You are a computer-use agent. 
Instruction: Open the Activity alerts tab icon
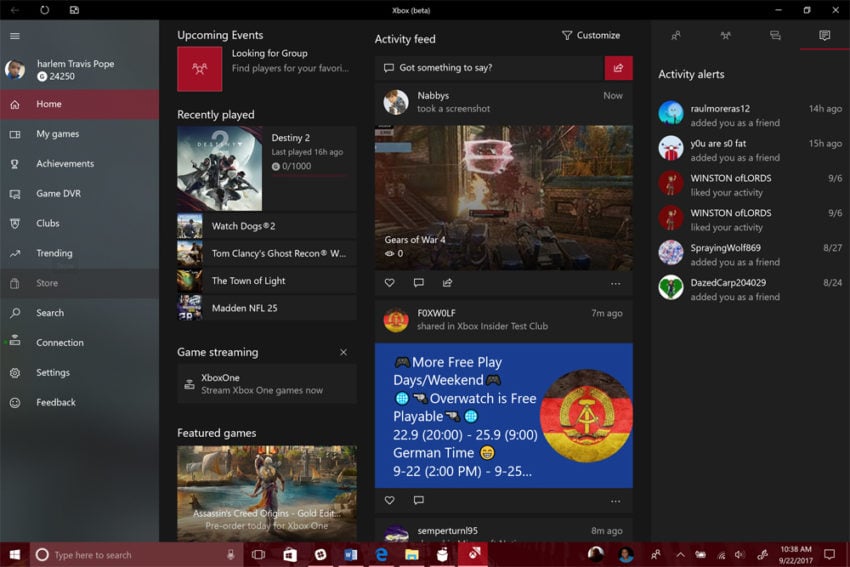click(825, 35)
